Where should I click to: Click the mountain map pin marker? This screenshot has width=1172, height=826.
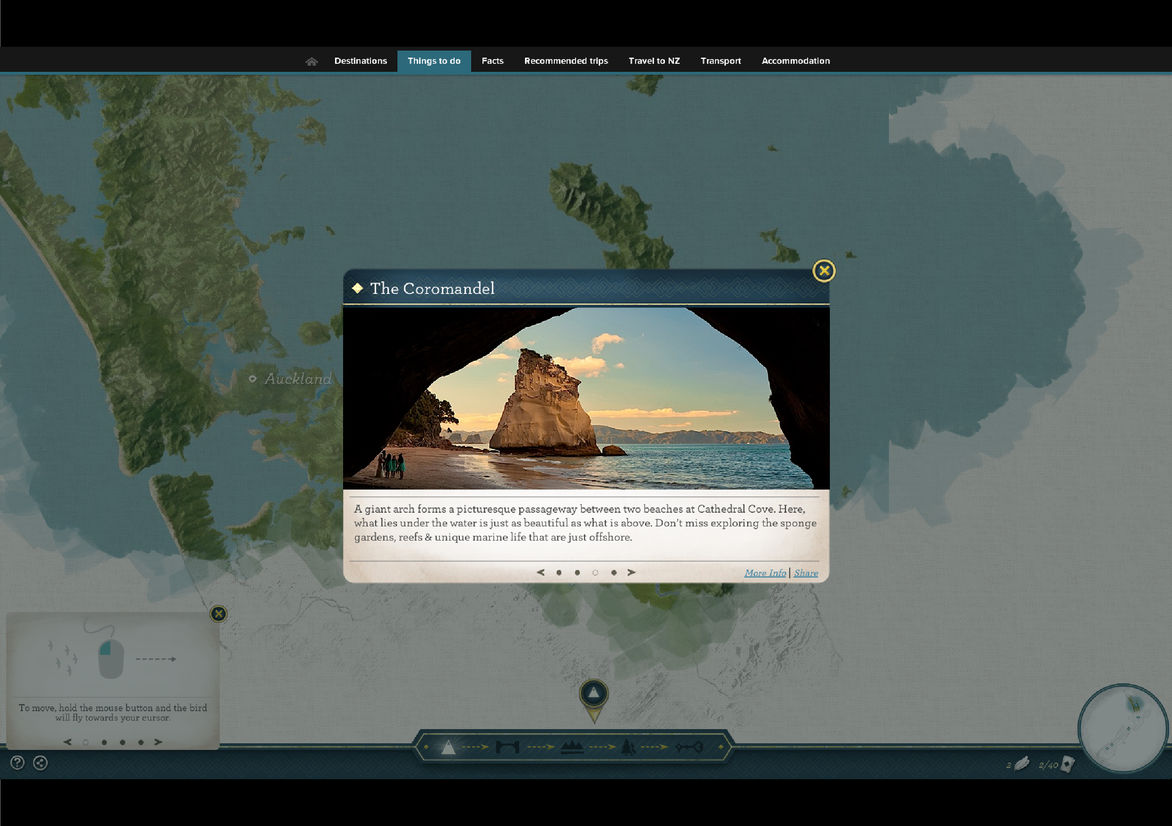[x=594, y=696]
